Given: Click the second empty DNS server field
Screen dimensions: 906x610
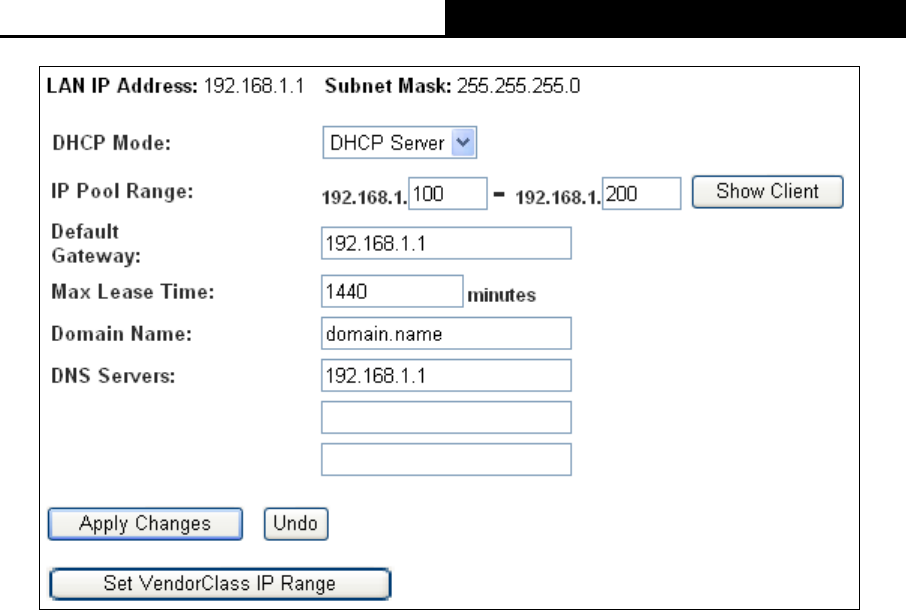Looking at the screenshot, I should (x=446, y=418).
